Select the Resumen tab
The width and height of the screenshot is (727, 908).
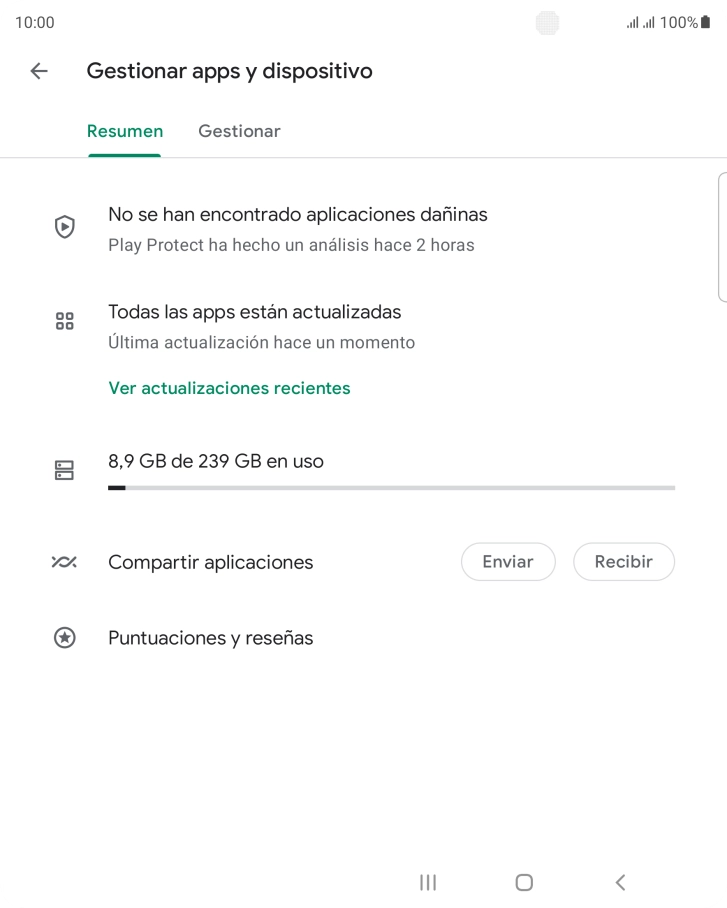tap(125, 131)
